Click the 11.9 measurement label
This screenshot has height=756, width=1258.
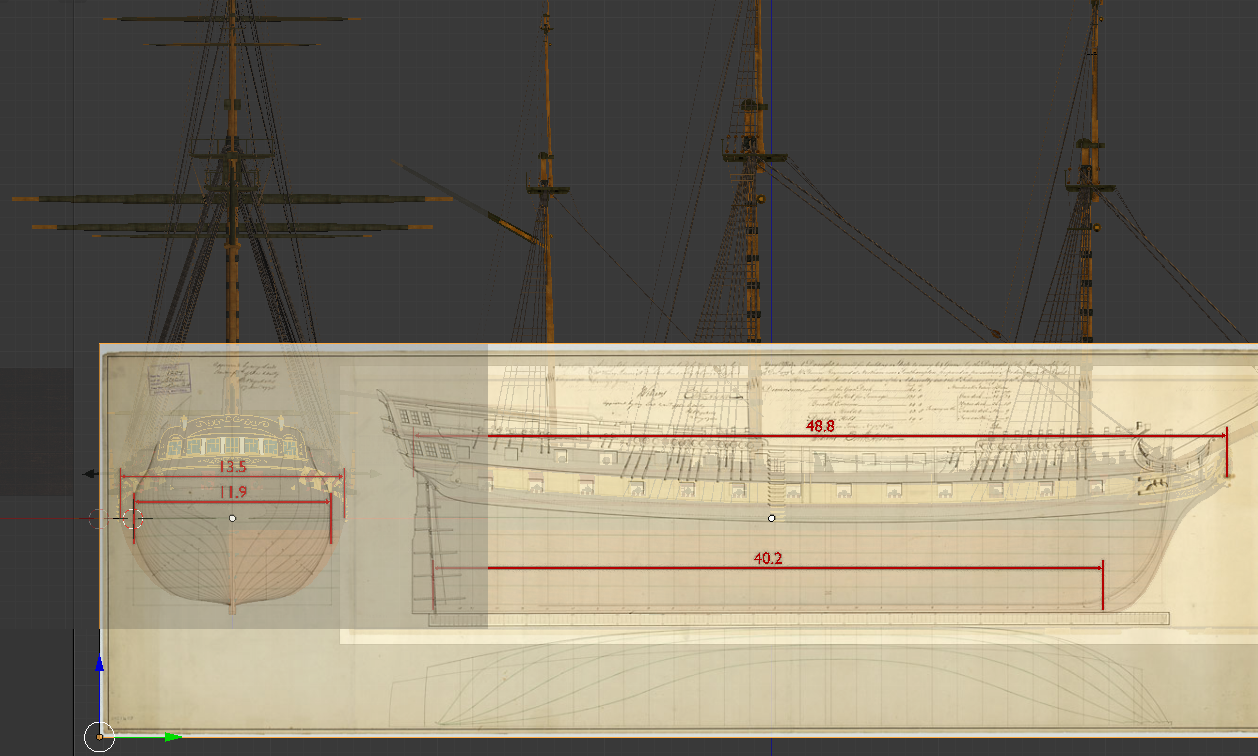pyautogui.click(x=232, y=491)
